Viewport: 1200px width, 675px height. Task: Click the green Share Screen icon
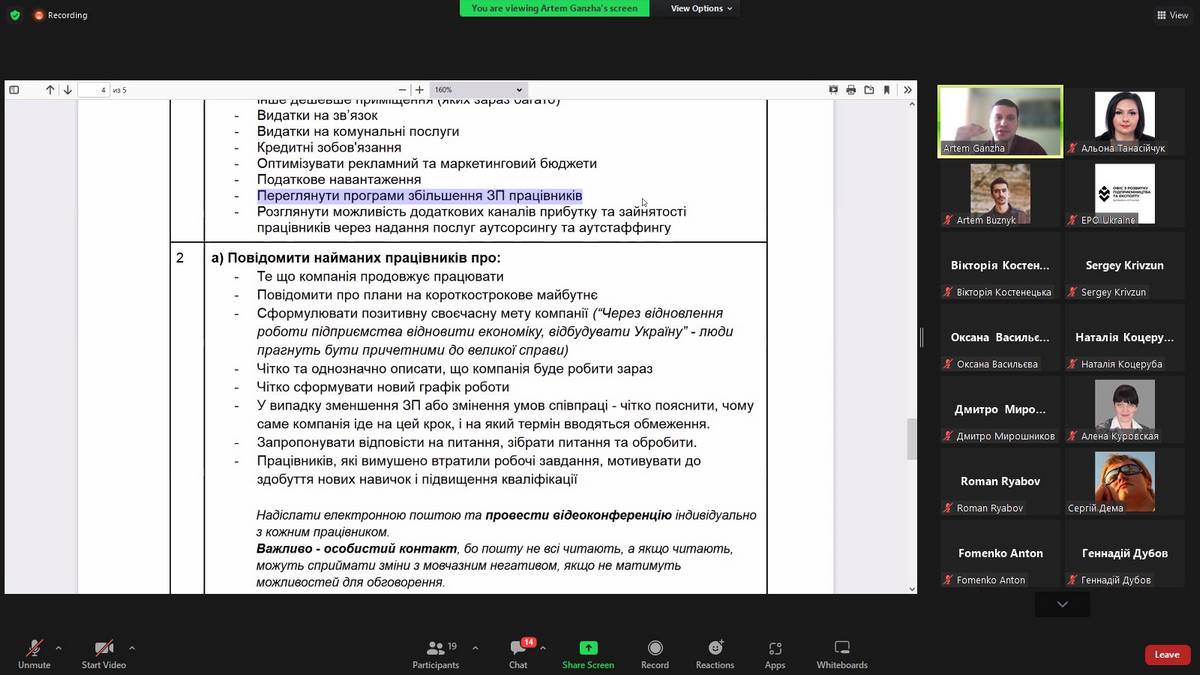click(x=588, y=648)
